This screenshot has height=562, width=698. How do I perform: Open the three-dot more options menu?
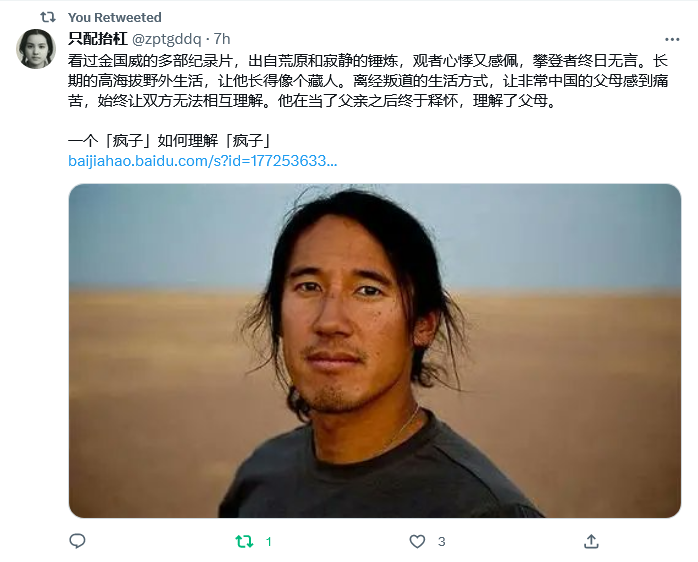pyautogui.click(x=672, y=40)
